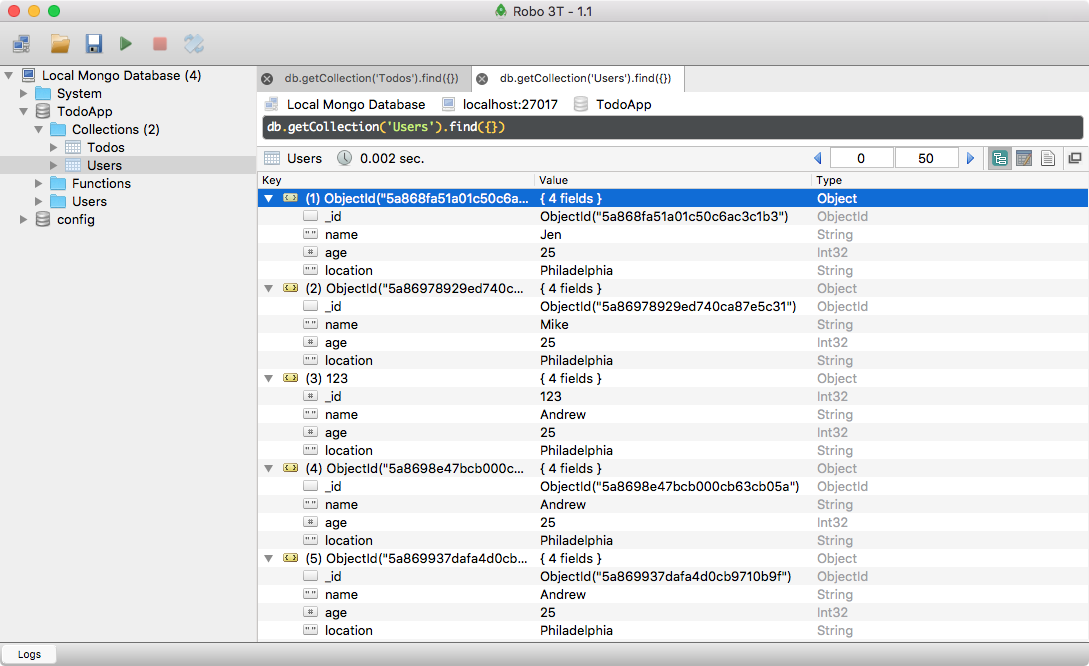This screenshot has height=666, width=1089.
Task: Switch to table view mode
Action: pyautogui.click(x=1023, y=158)
